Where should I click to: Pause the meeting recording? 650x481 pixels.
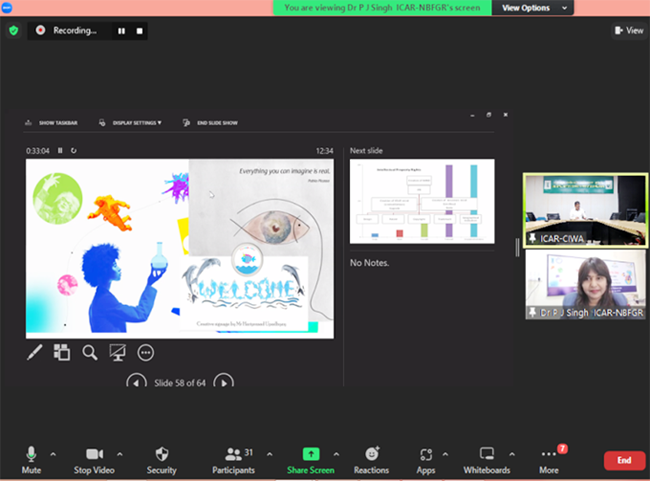(122, 31)
